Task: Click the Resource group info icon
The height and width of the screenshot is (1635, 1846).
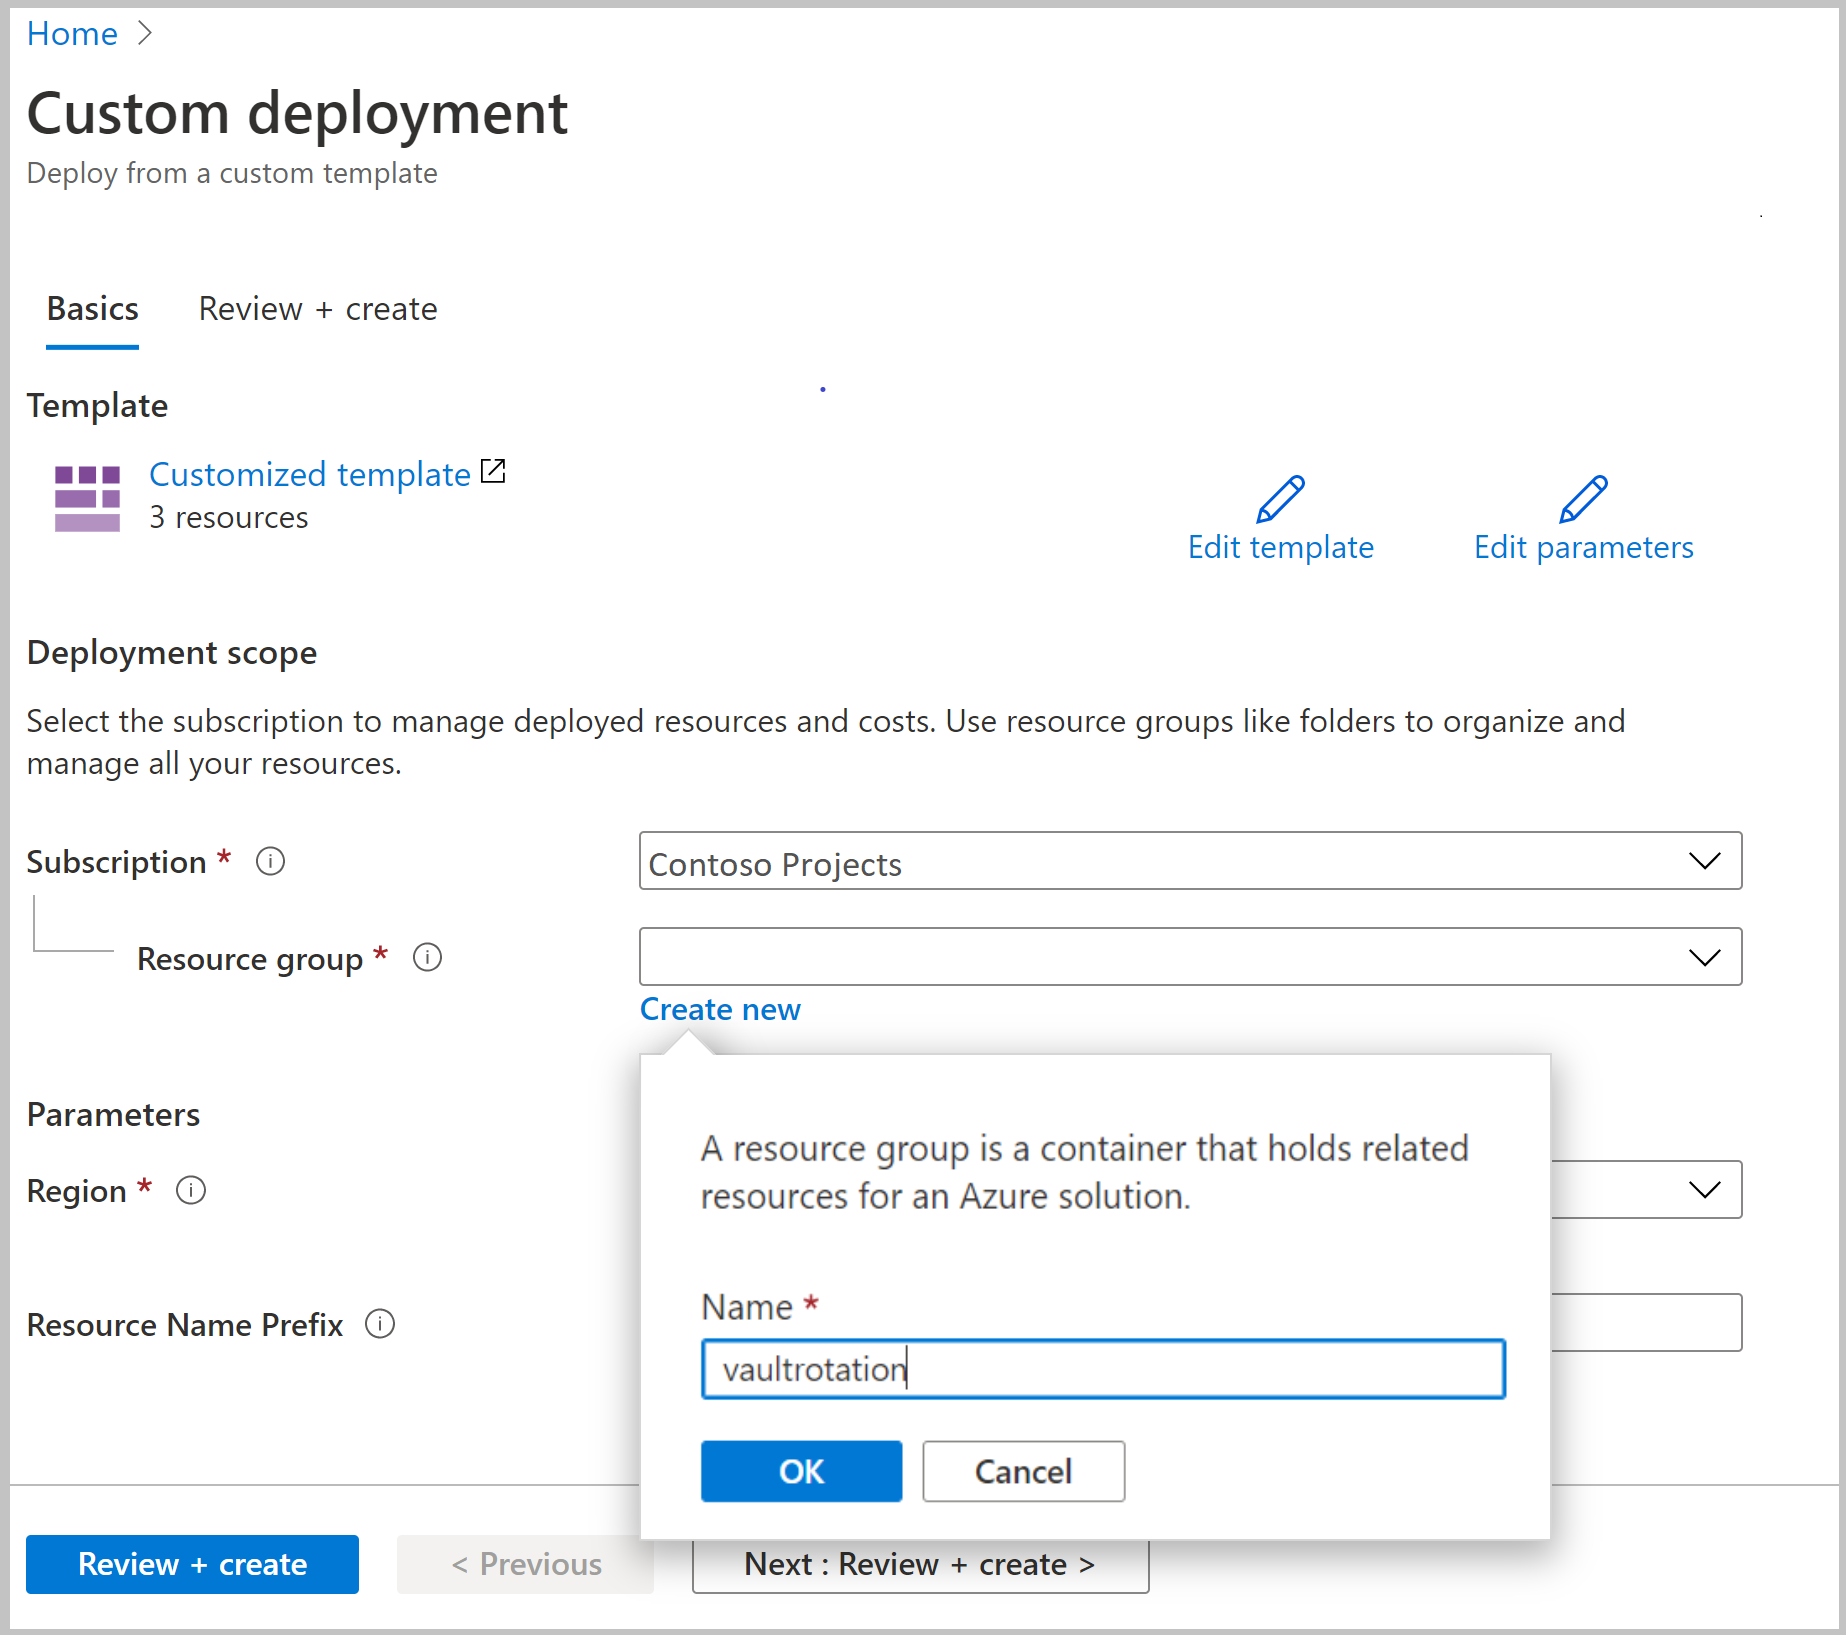Action: pos(427,957)
